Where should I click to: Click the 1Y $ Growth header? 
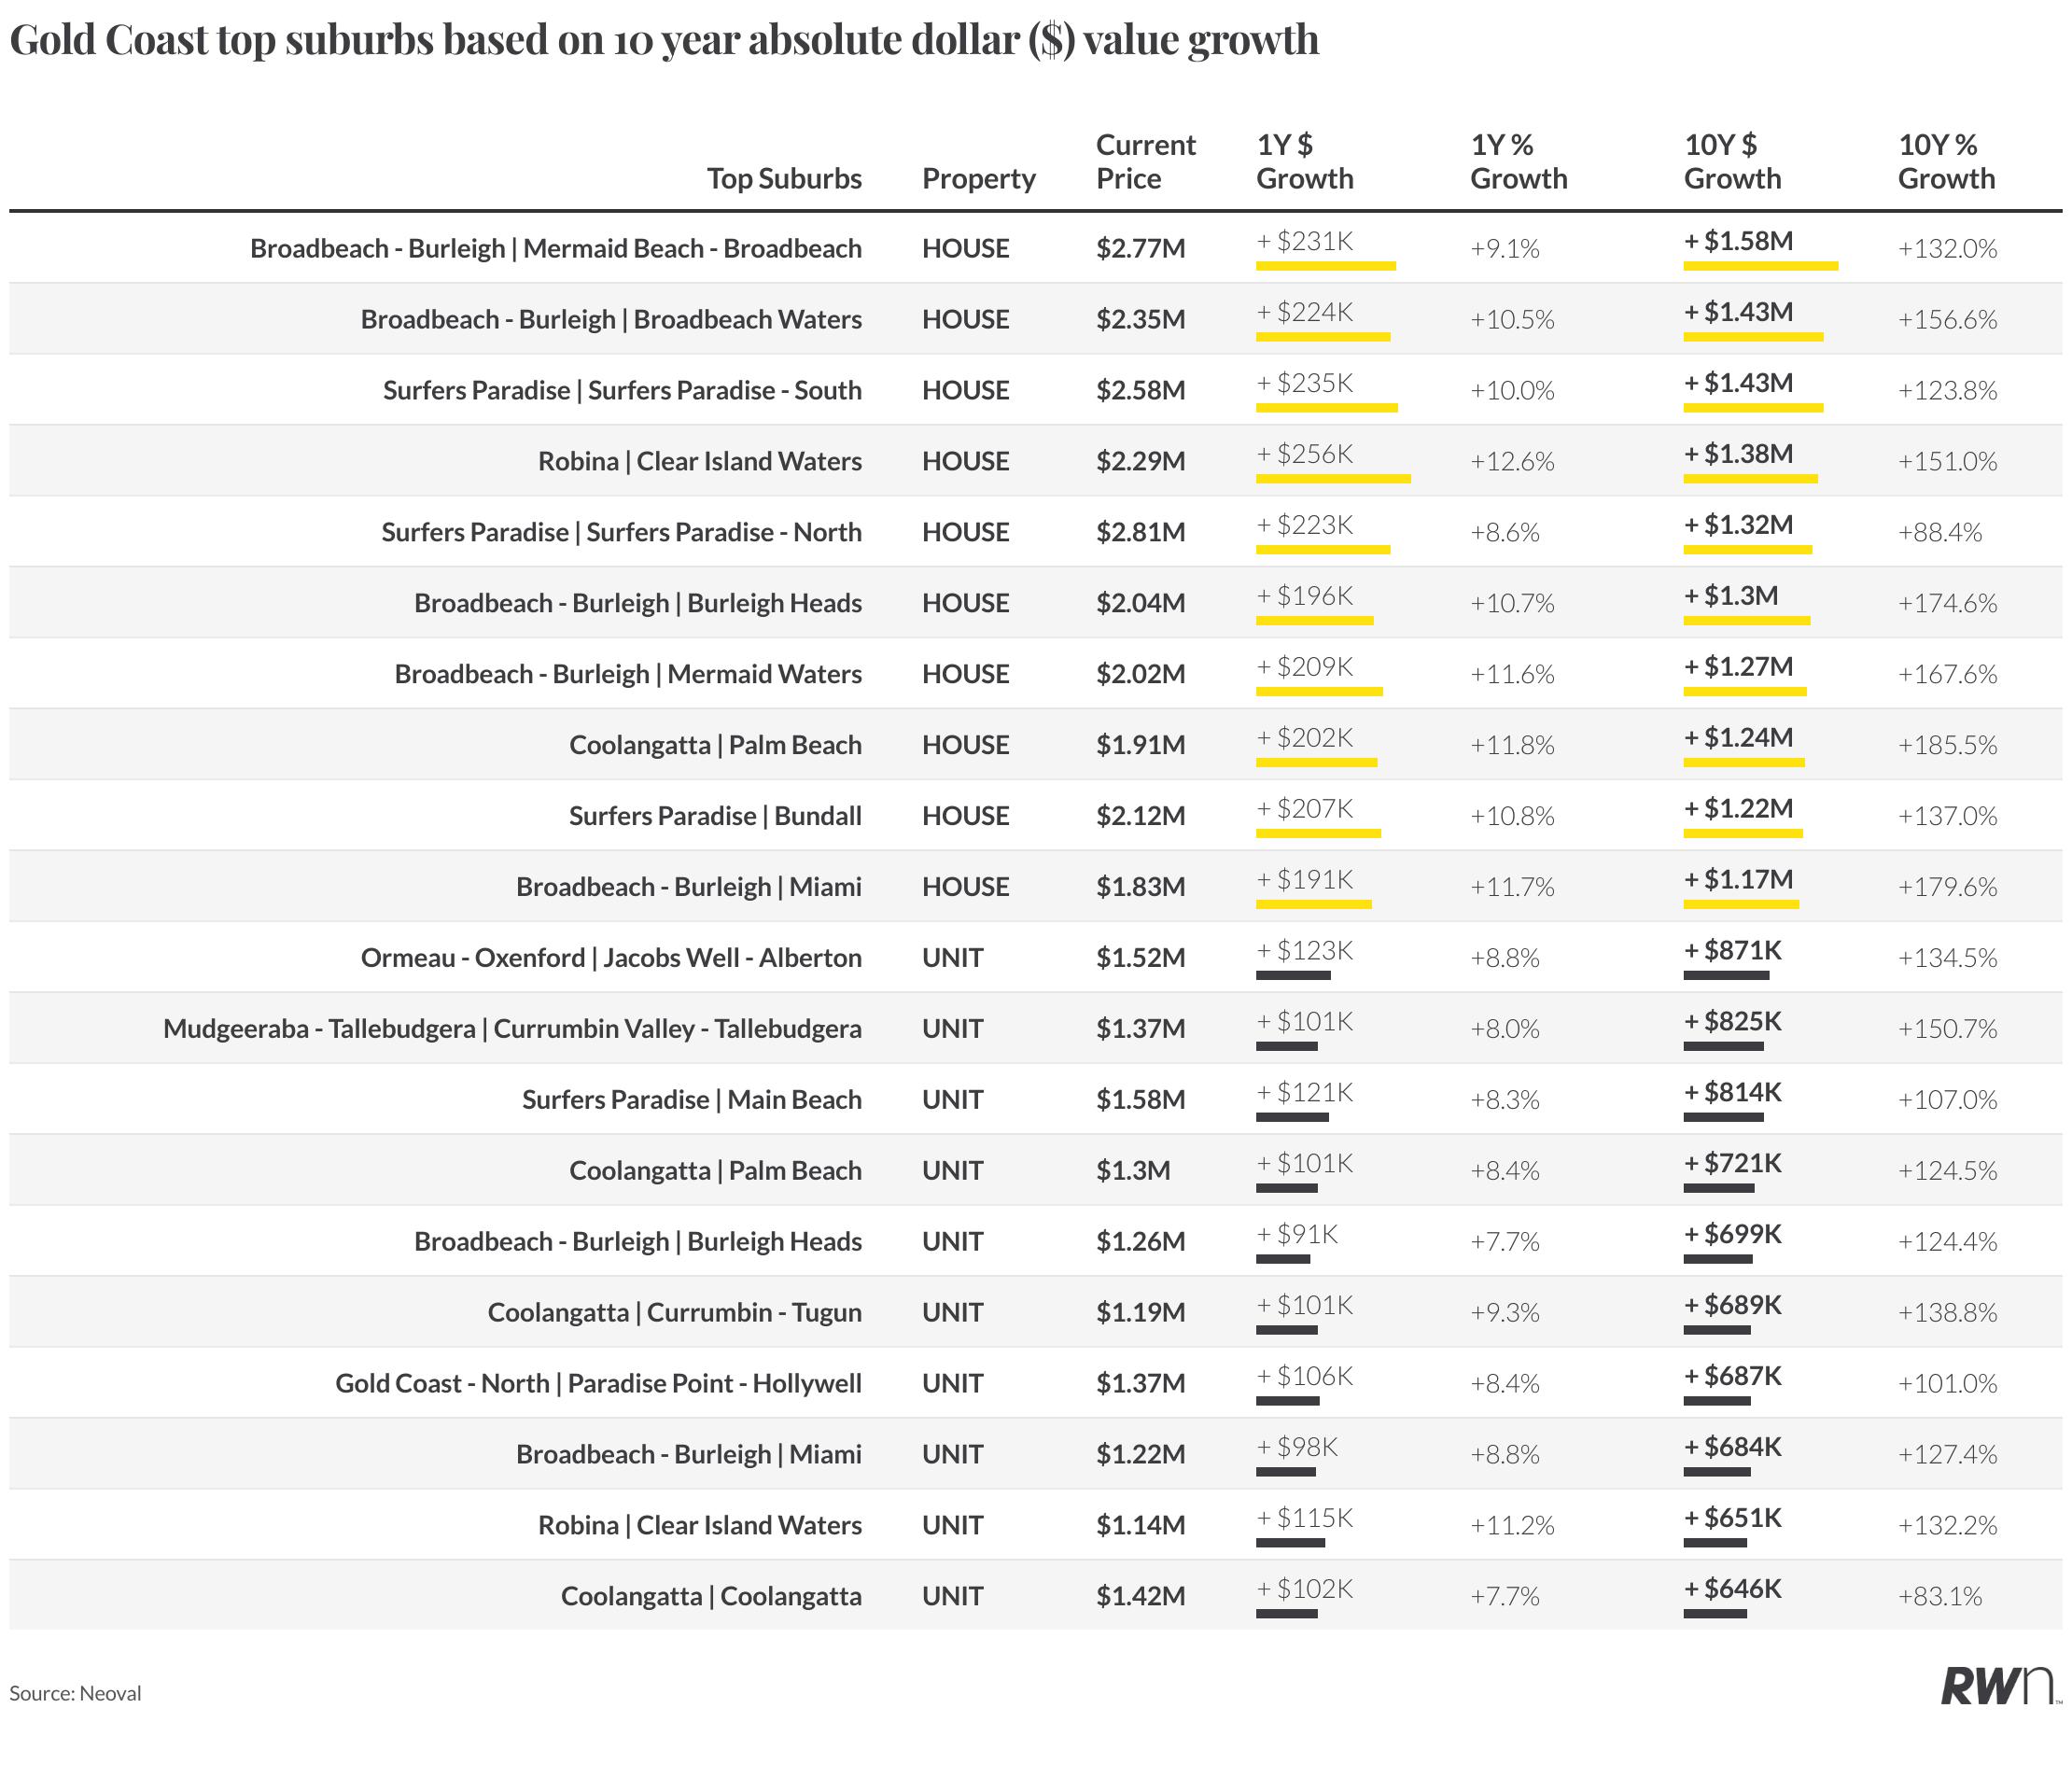click(x=1304, y=161)
